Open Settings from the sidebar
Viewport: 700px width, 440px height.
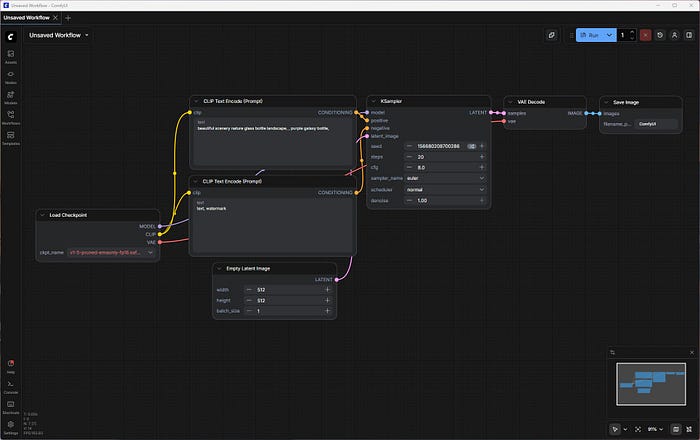point(11,427)
